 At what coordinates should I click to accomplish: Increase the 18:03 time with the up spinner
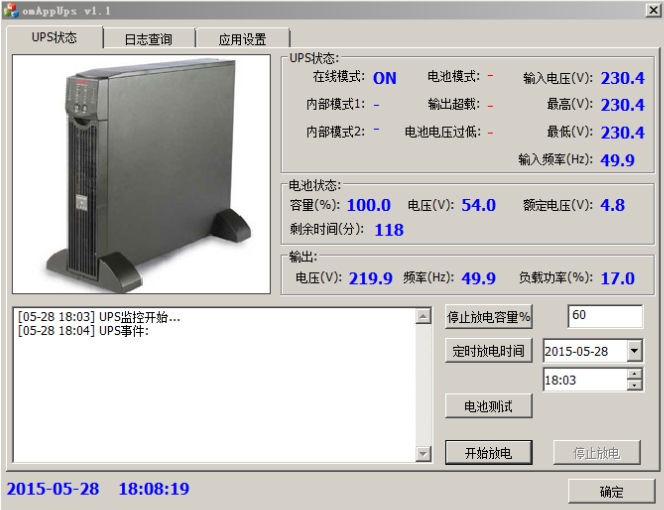[635, 375]
